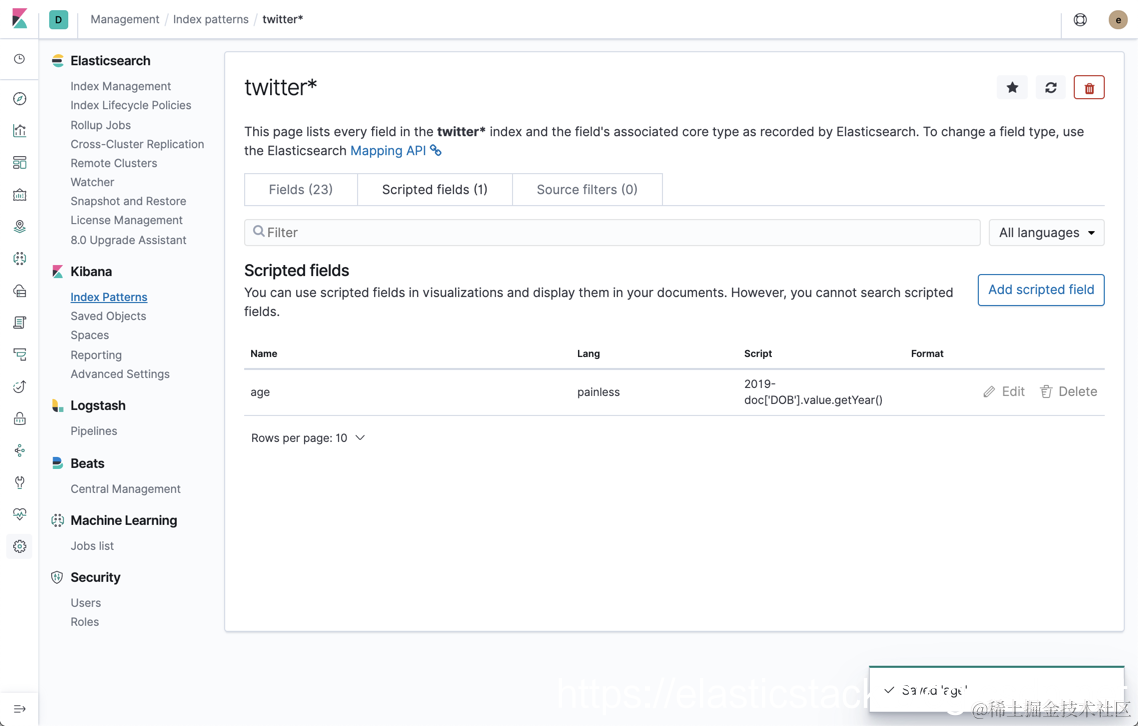Viewport: 1138px width, 726px height.
Task: Open Advanced Settings
Action: click(120, 374)
